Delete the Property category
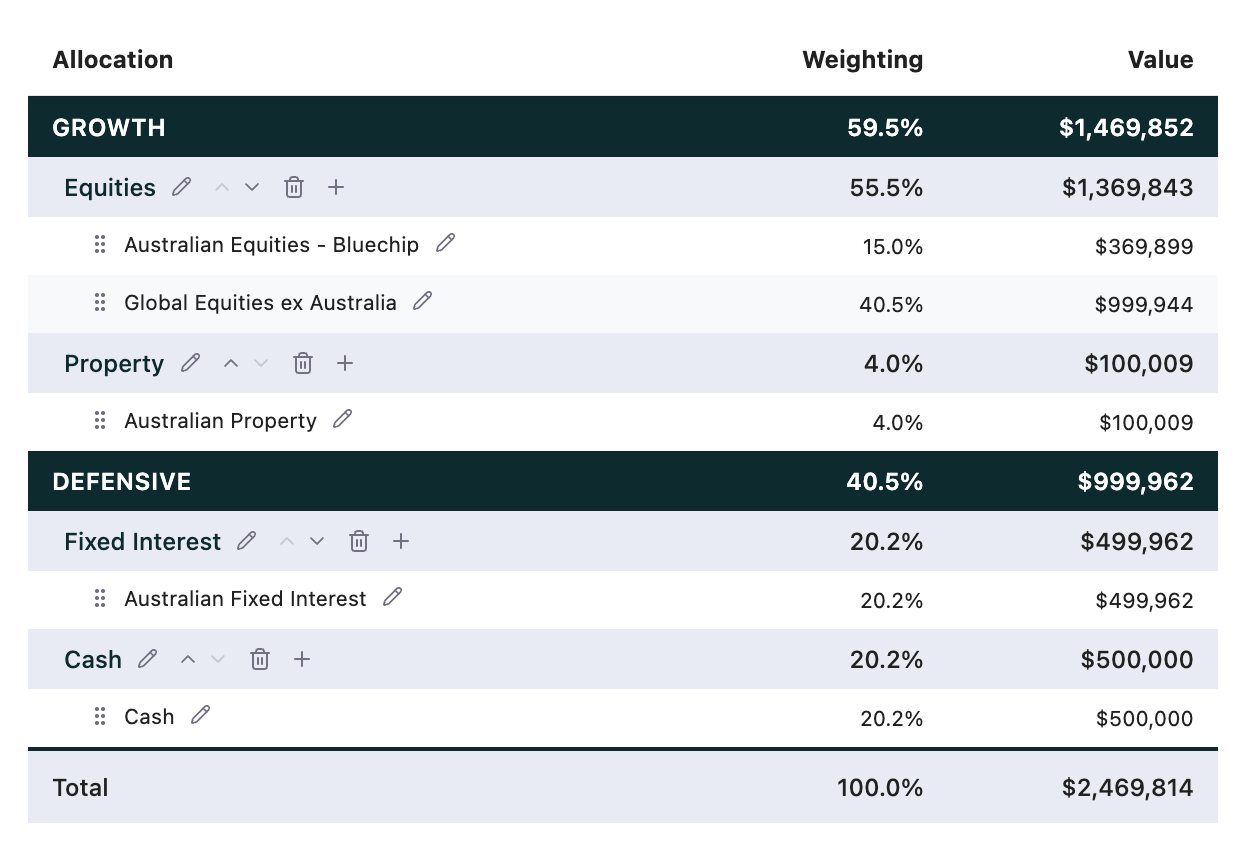 (303, 363)
